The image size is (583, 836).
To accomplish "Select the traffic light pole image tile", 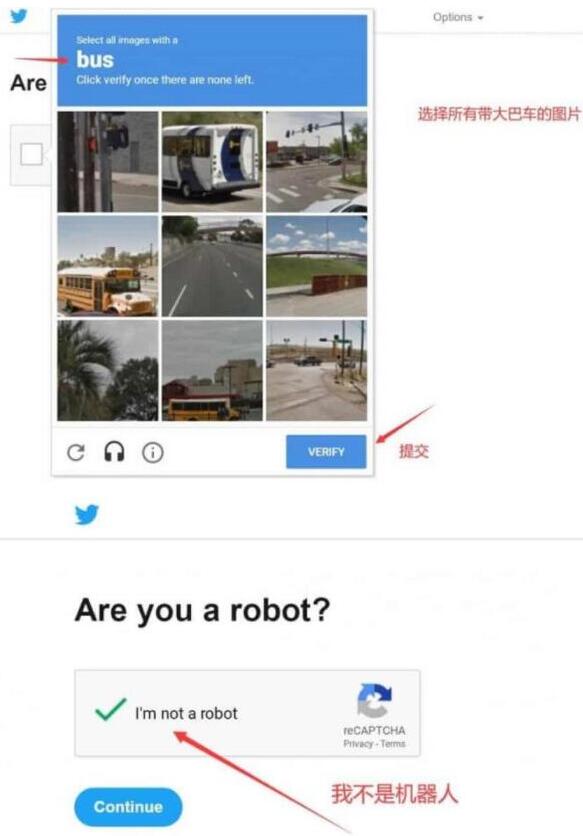I will [108, 162].
